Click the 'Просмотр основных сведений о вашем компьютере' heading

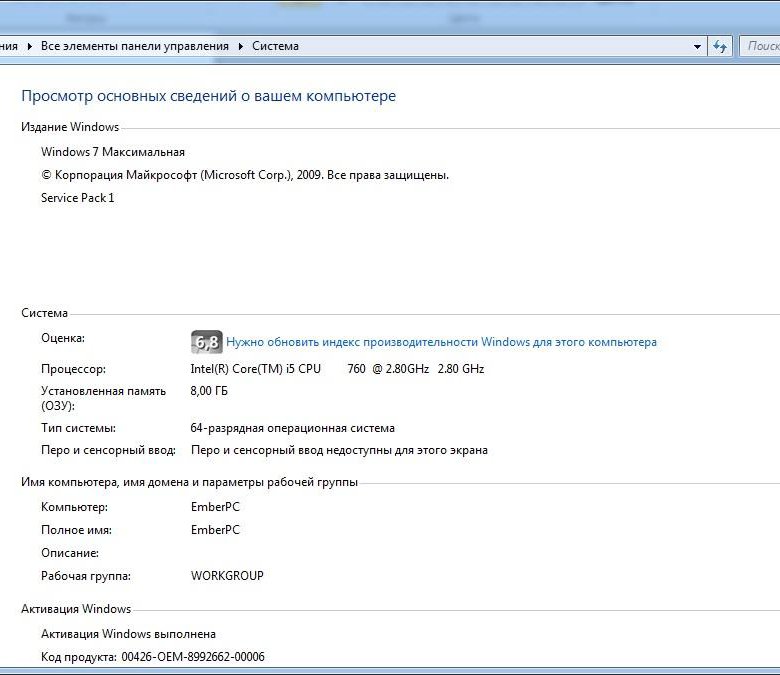click(208, 96)
